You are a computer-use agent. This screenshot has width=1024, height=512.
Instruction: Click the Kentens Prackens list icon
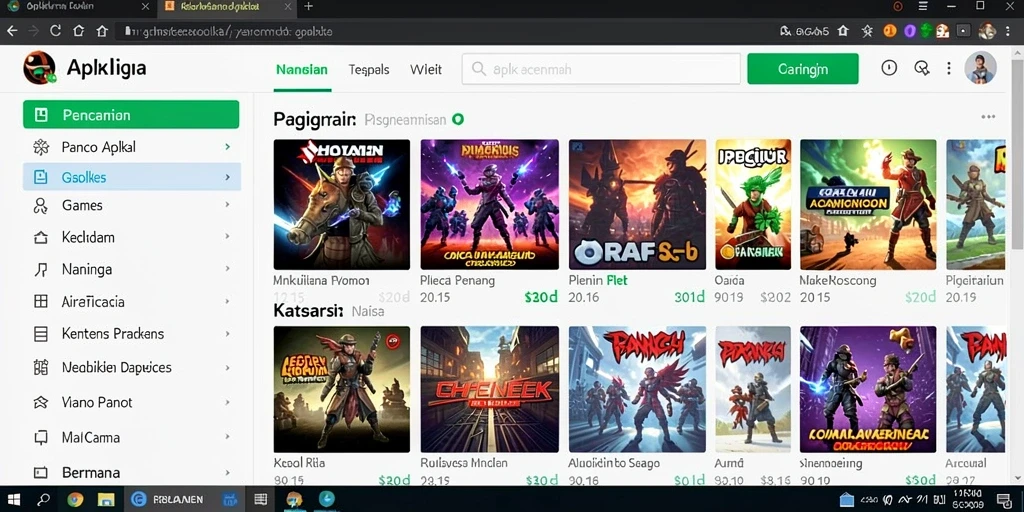[x=40, y=334]
